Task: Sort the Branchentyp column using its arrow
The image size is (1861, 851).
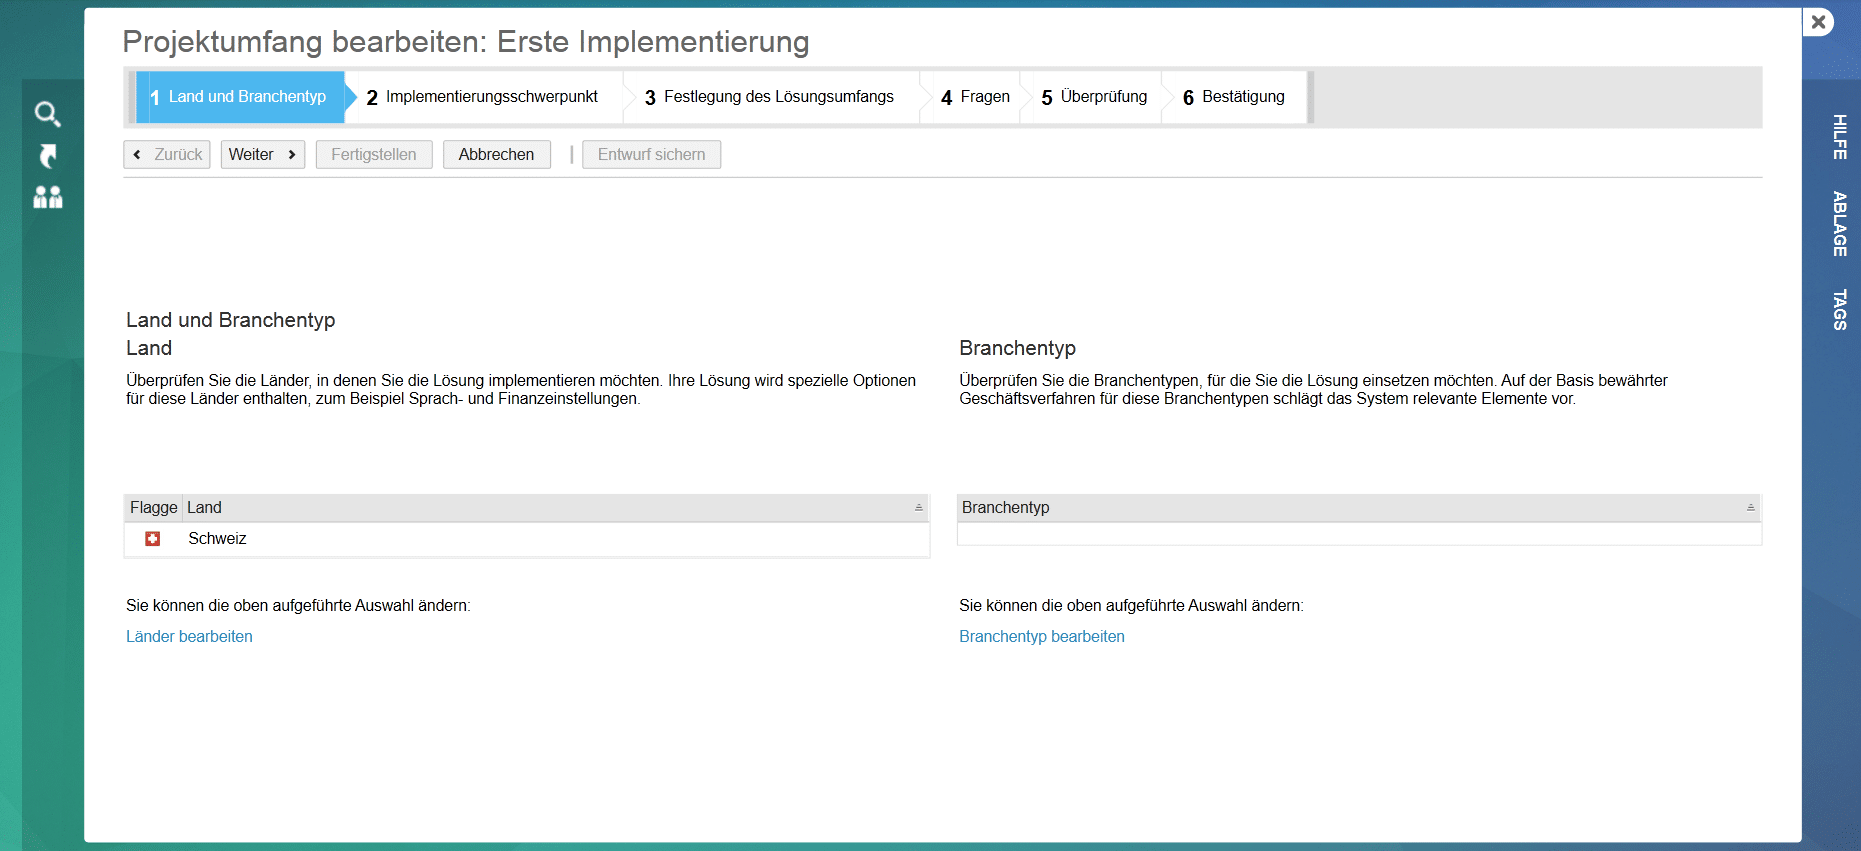Action: [1750, 508]
